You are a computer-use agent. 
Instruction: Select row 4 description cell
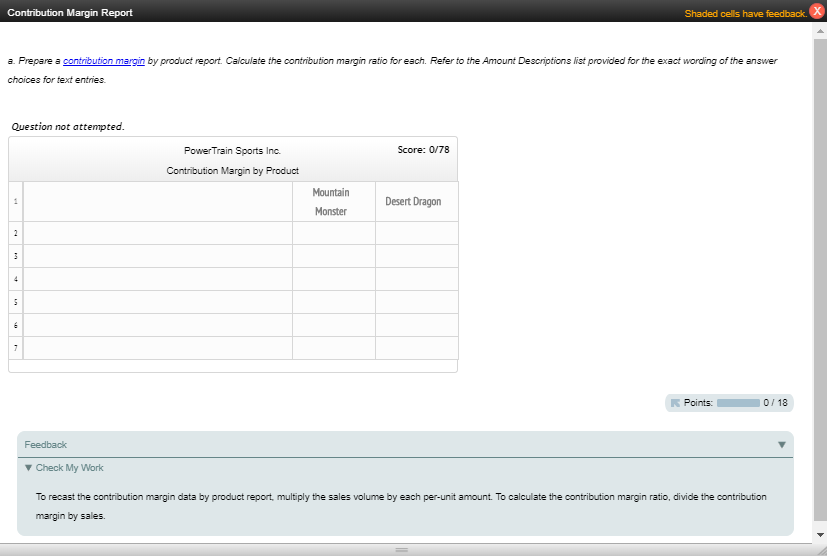[158, 279]
